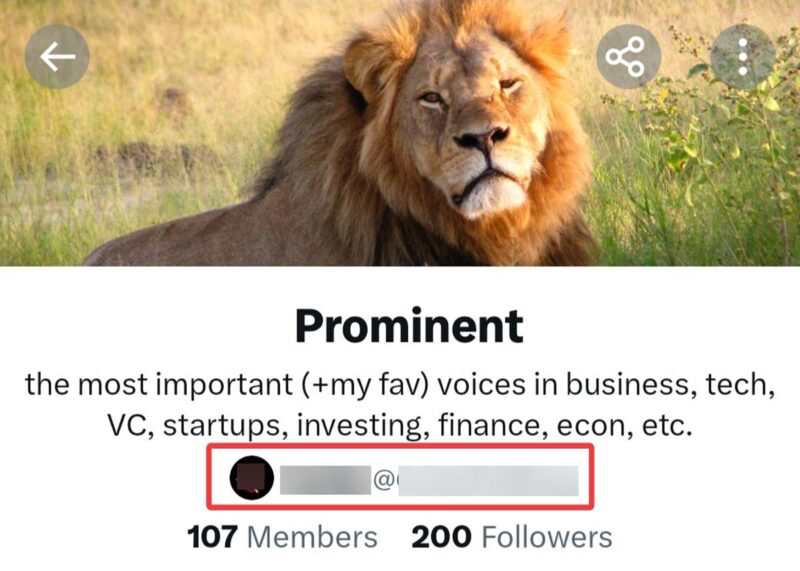Click the @ symbol before the handle
This screenshot has width=800, height=571.
[x=384, y=480]
